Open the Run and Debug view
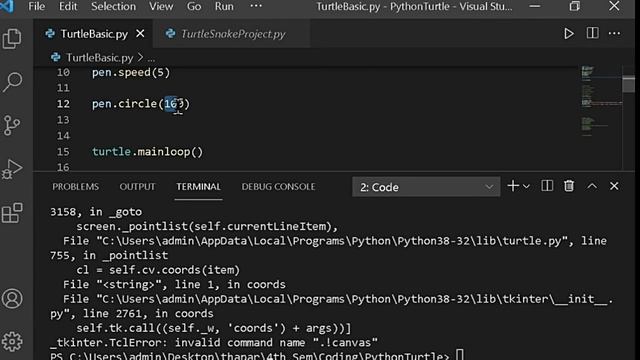The image size is (640, 360). pos(12,169)
